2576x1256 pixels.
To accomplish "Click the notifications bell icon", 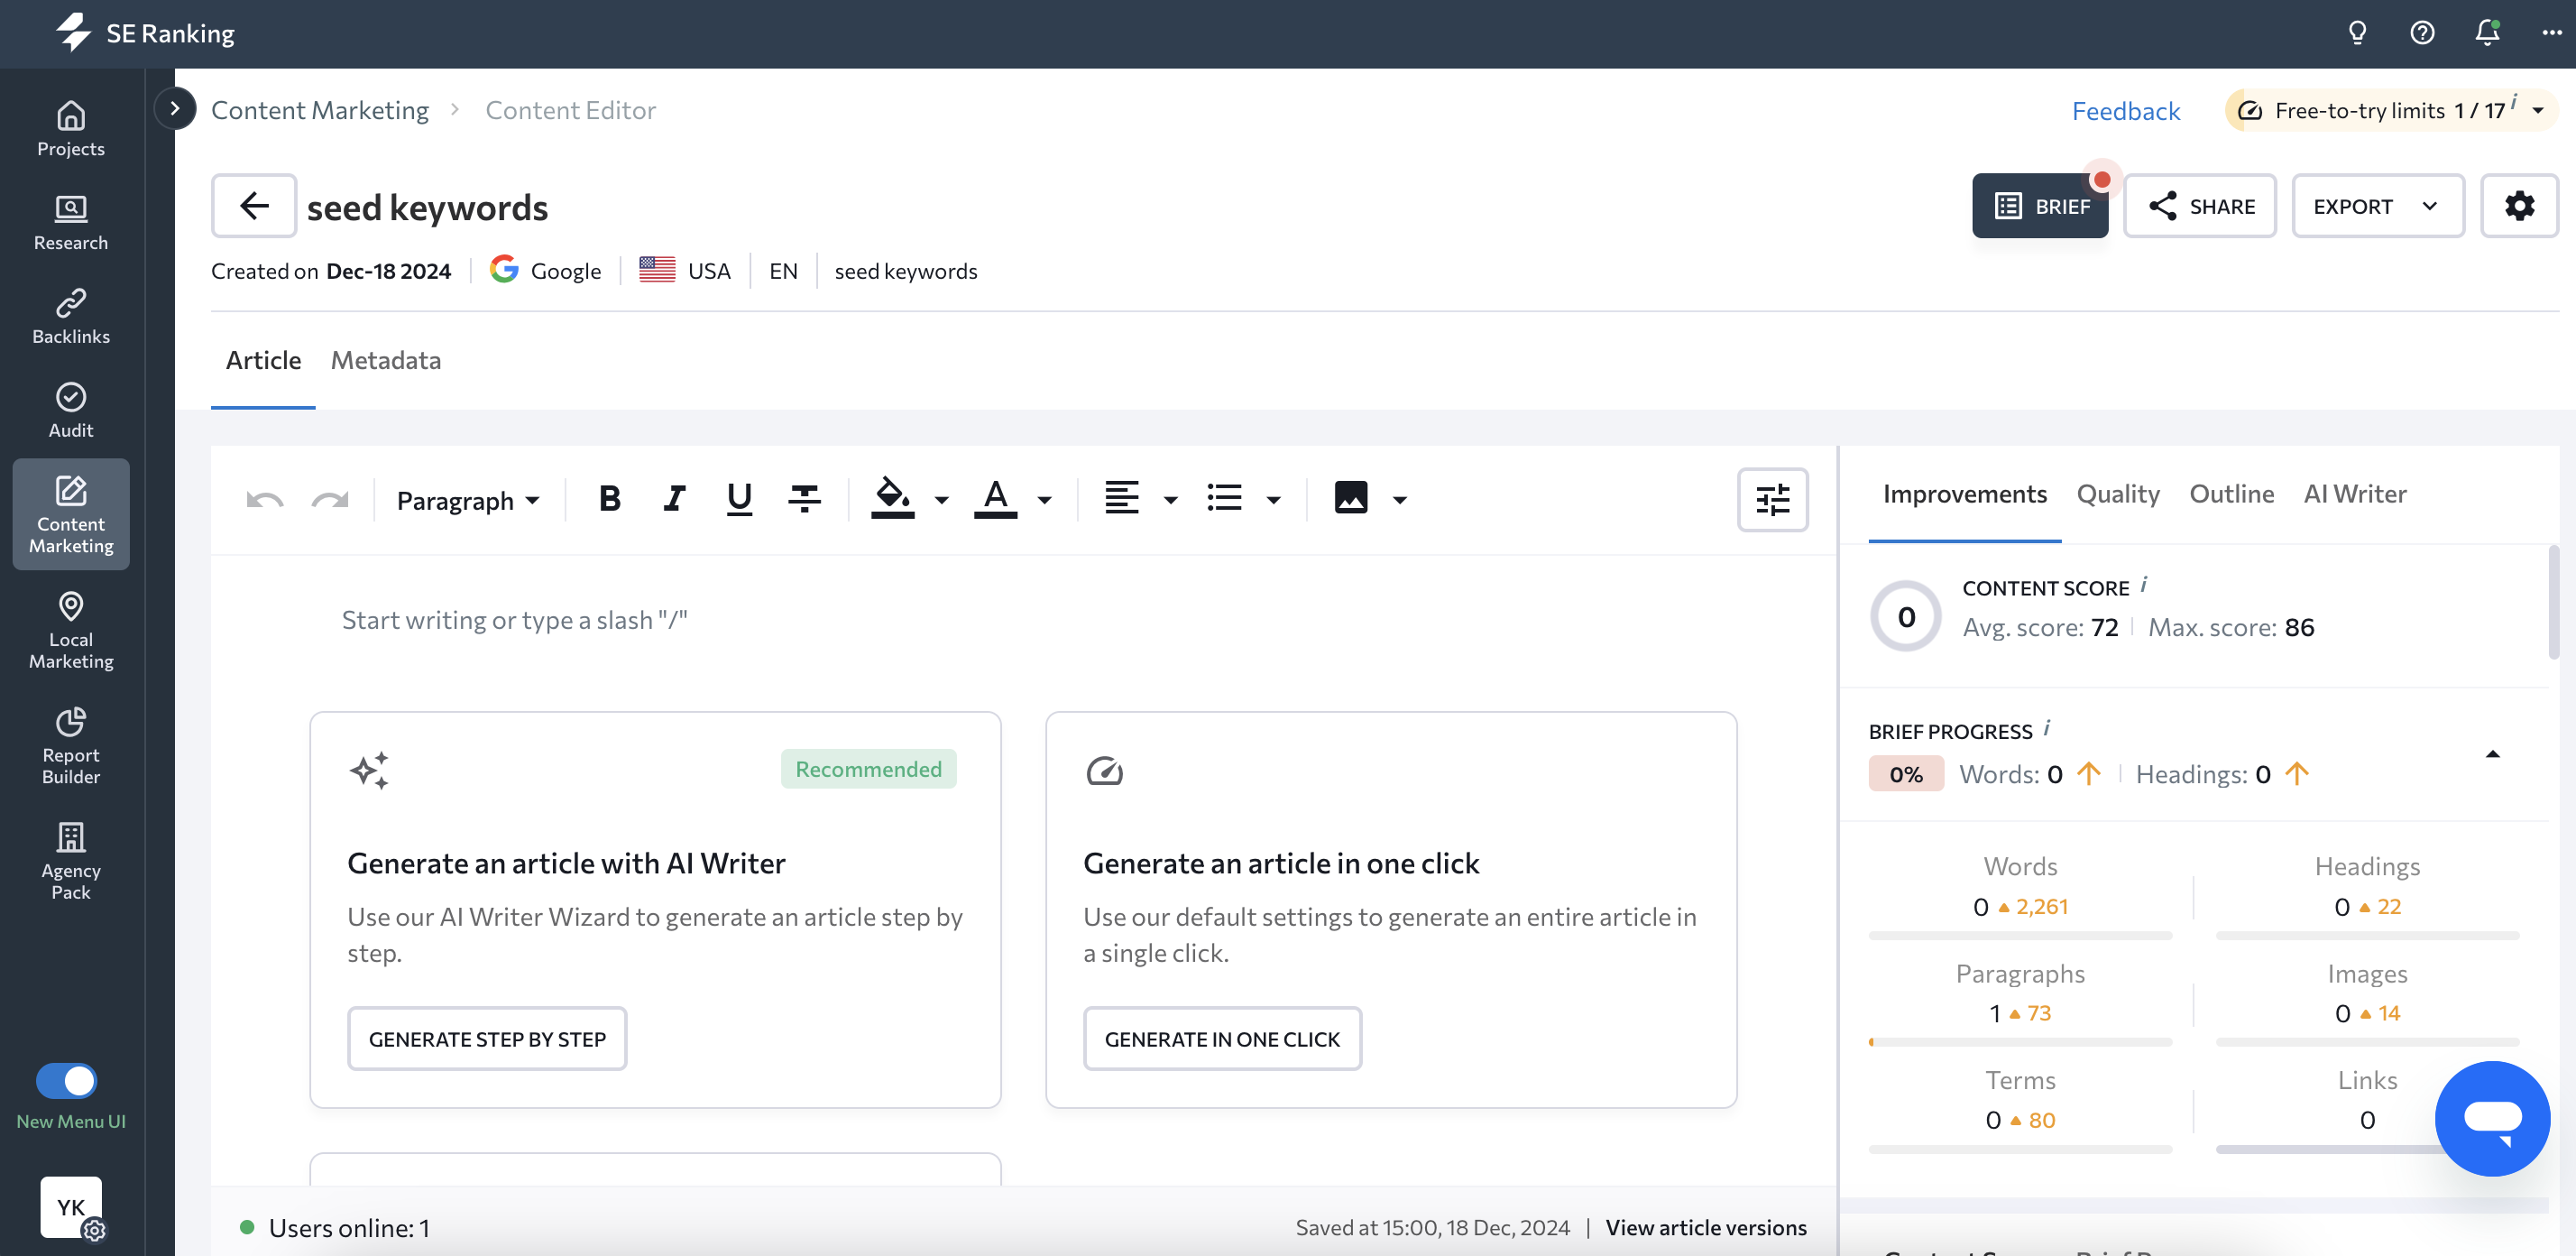I will pos(2487,33).
